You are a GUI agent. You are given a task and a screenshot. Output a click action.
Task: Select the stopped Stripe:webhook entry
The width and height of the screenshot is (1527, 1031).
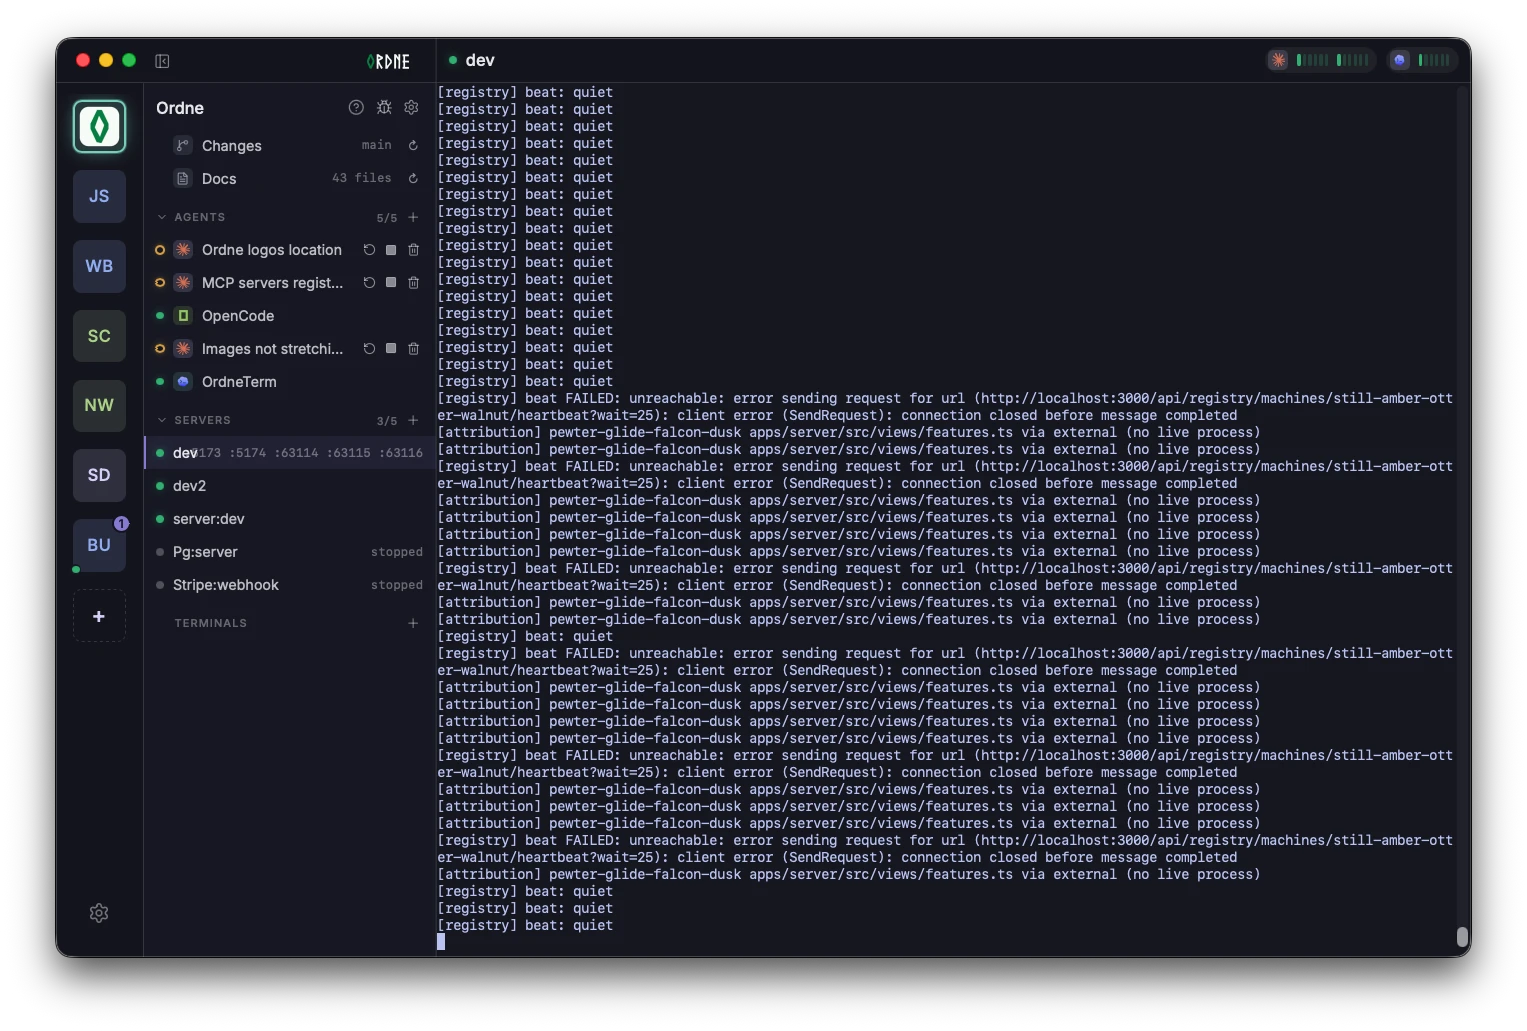[x=290, y=585]
